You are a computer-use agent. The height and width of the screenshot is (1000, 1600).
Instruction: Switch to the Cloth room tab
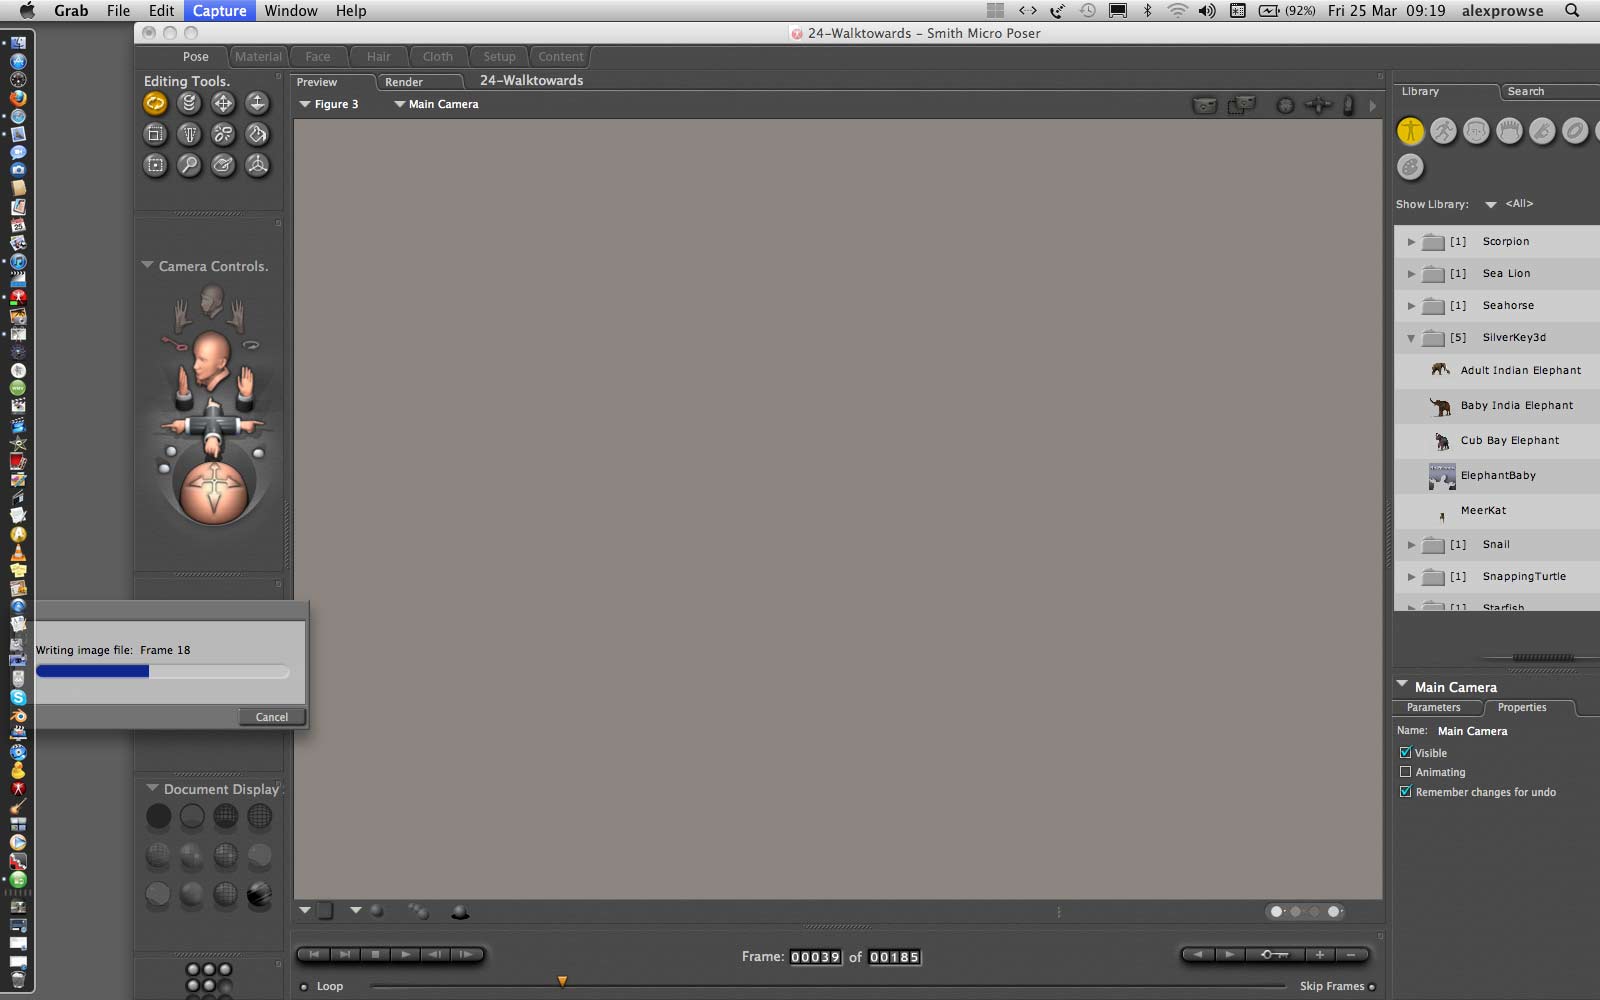438,57
